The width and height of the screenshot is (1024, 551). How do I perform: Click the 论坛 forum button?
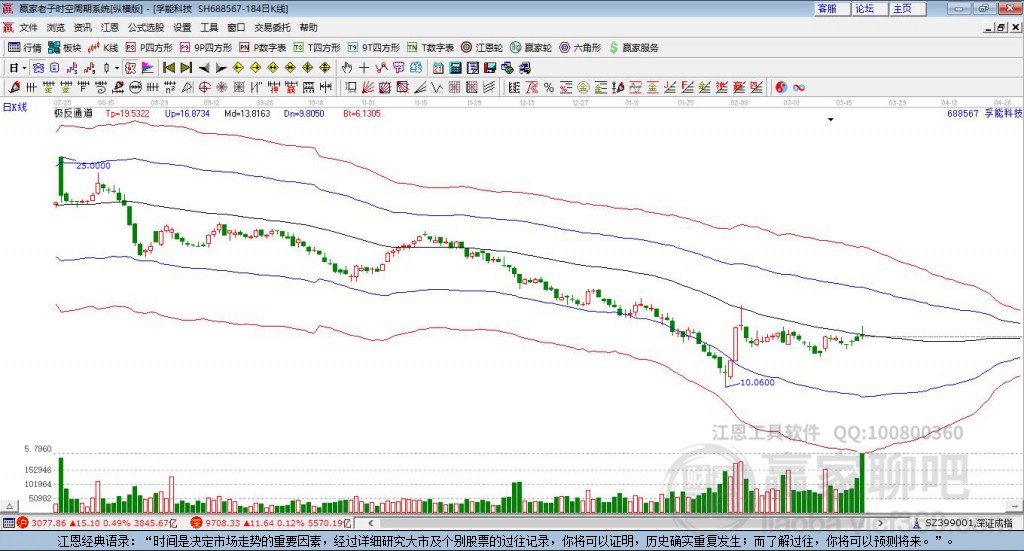tap(870, 8)
